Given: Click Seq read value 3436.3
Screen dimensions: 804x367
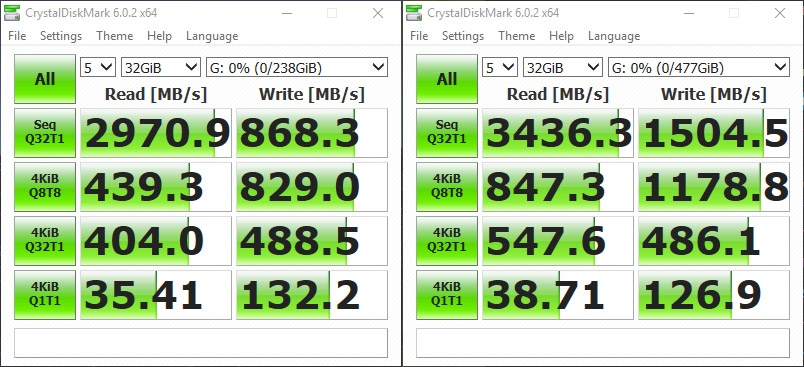Looking at the screenshot, I should pos(558,133).
